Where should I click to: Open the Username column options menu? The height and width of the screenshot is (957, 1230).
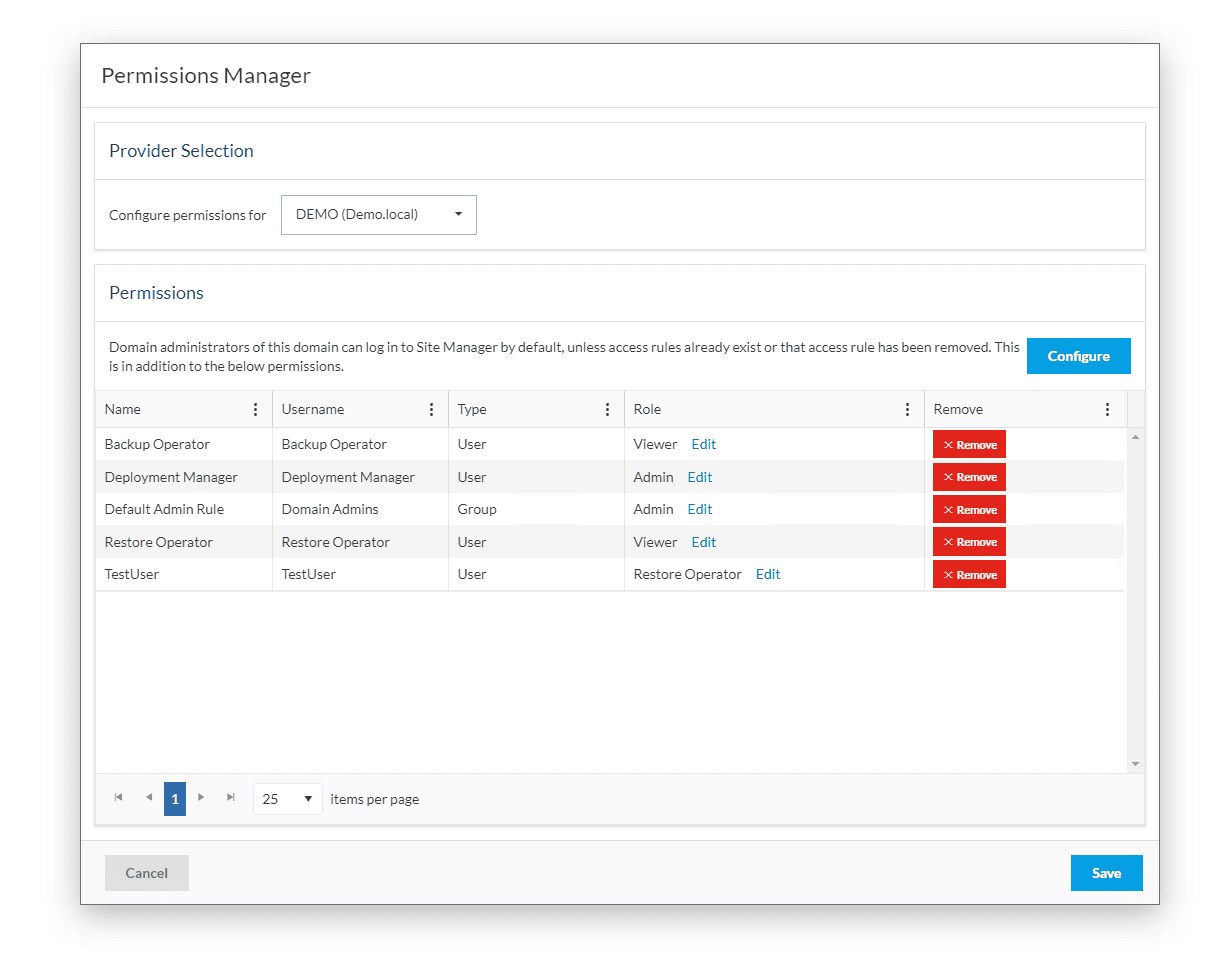tap(431, 409)
